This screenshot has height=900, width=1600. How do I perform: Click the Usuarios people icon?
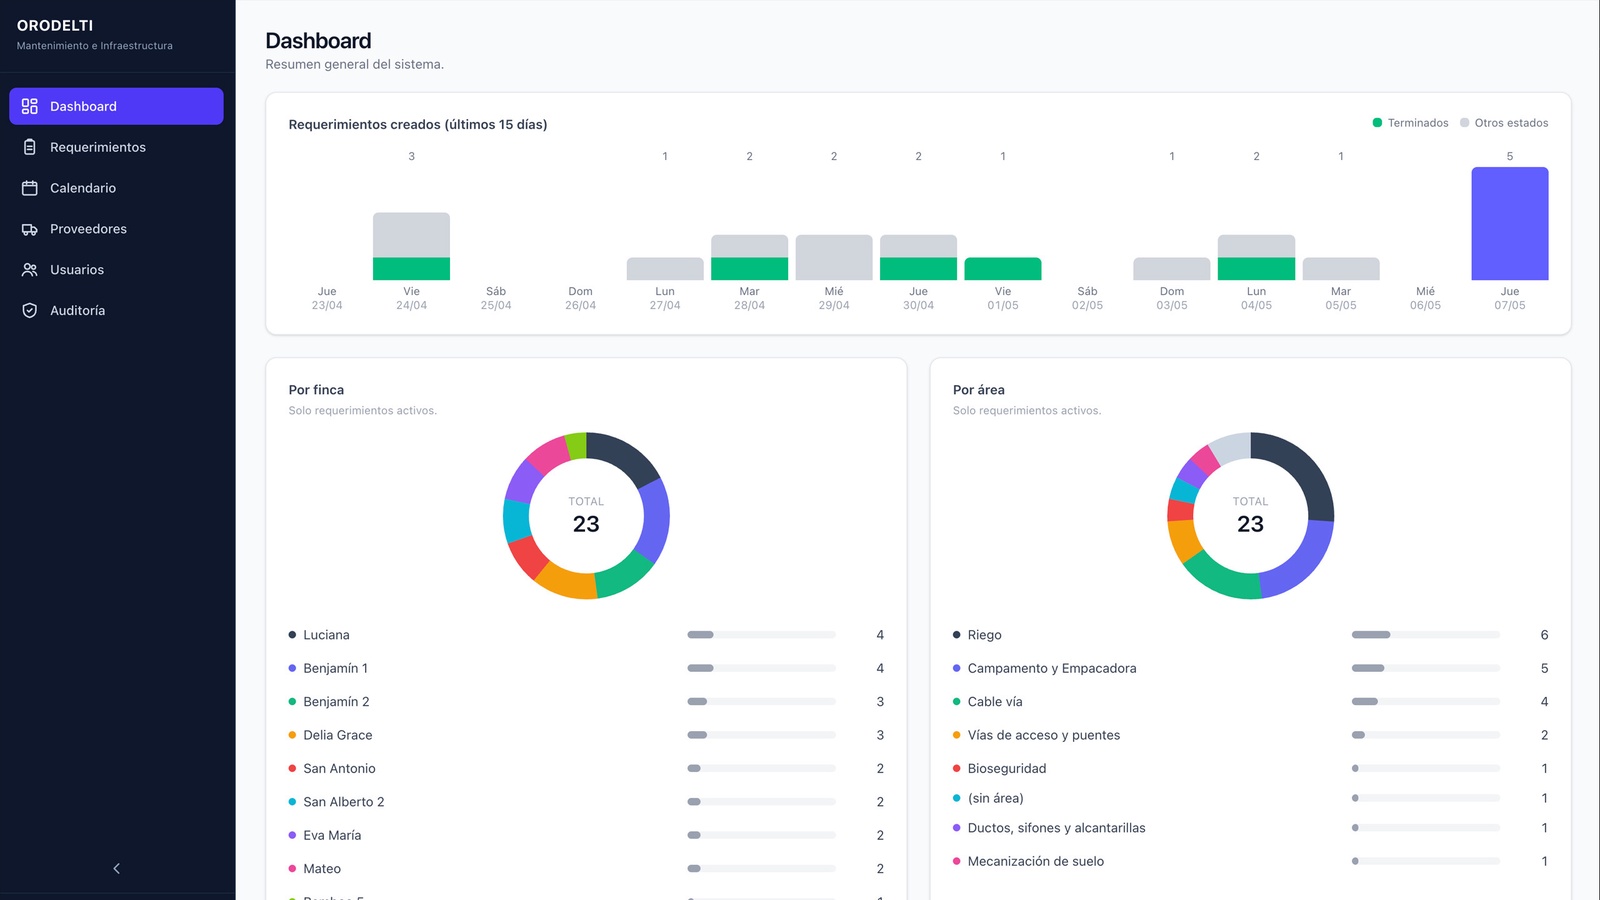pyautogui.click(x=30, y=270)
